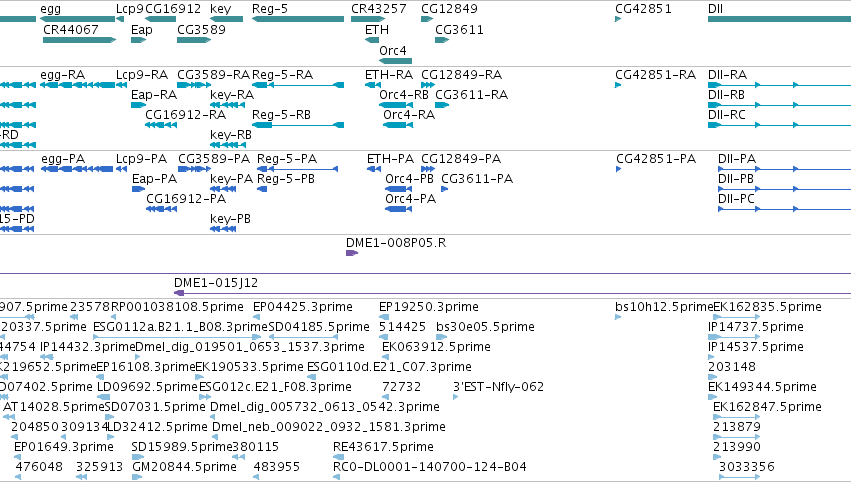Click protein CG16912-PA
851x482 pixels.
pos(161,209)
